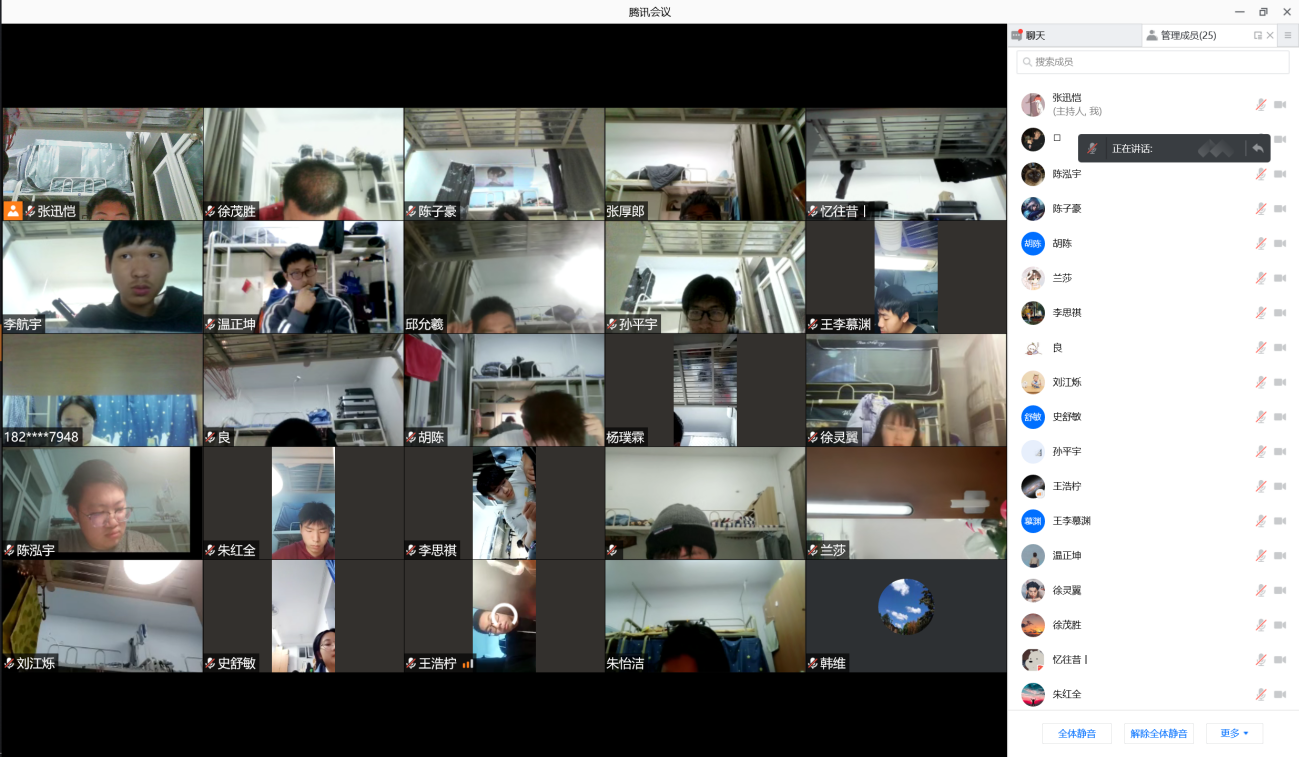This screenshot has height=757, width=1299.
Task: Toggle microphone for 胡陈 in member list
Action: 1261,244
